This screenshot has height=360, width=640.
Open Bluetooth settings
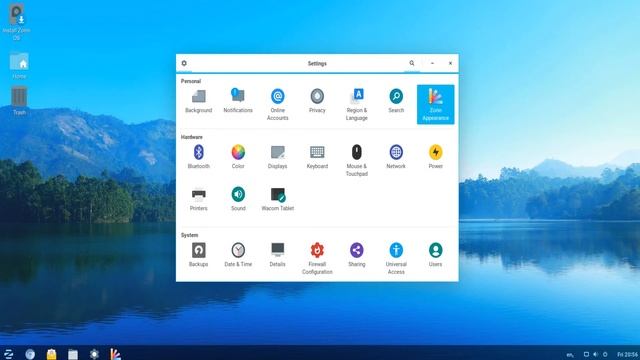[x=198, y=157]
